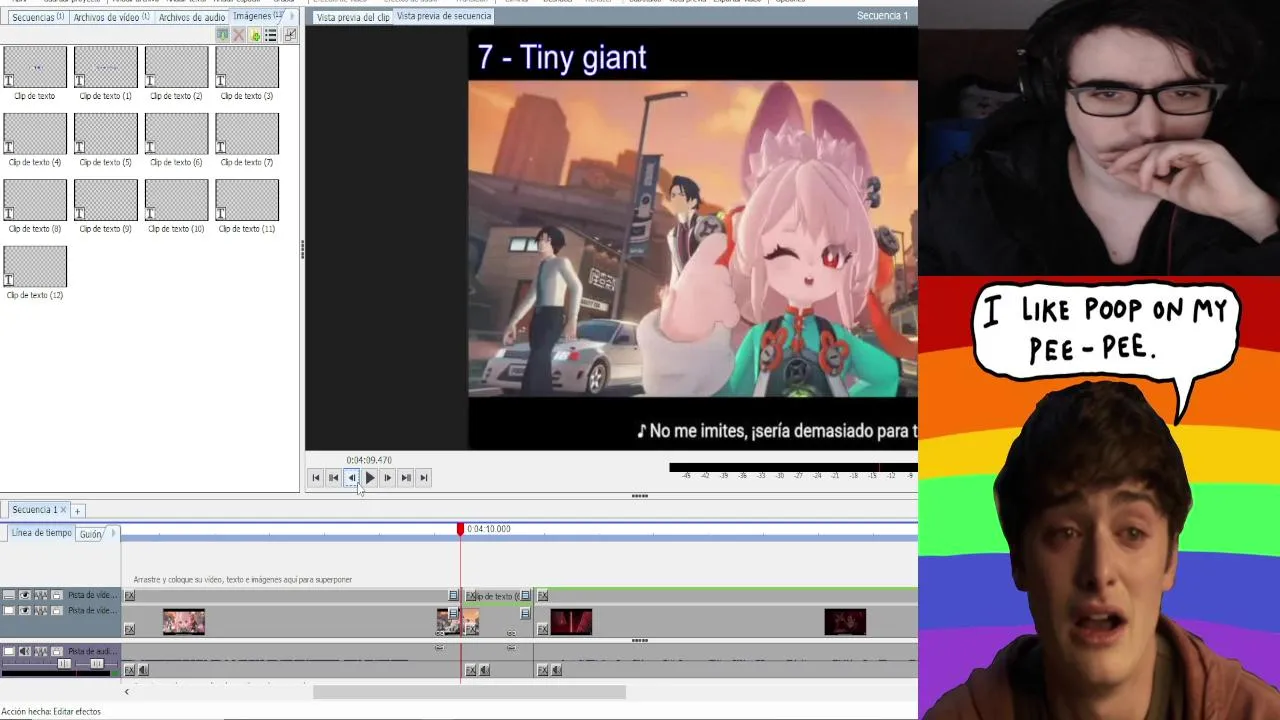The image size is (1280, 720).
Task: Expand timeline view tabs arrow
Action: tap(113, 533)
